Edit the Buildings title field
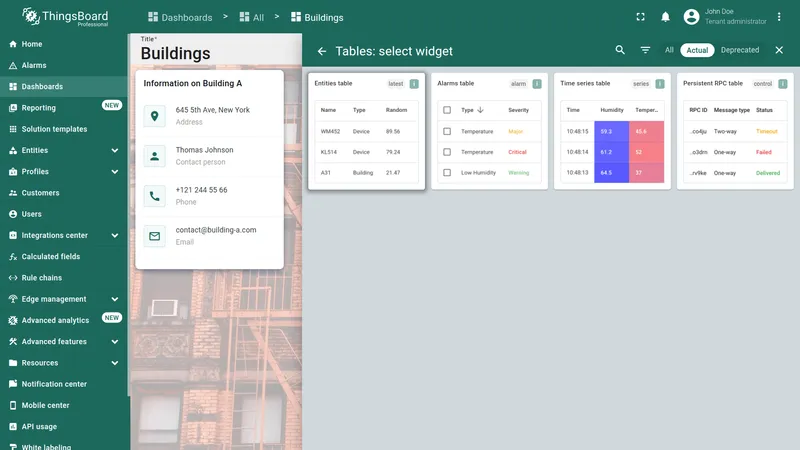This screenshot has height=450, width=800. tap(217, 50)
